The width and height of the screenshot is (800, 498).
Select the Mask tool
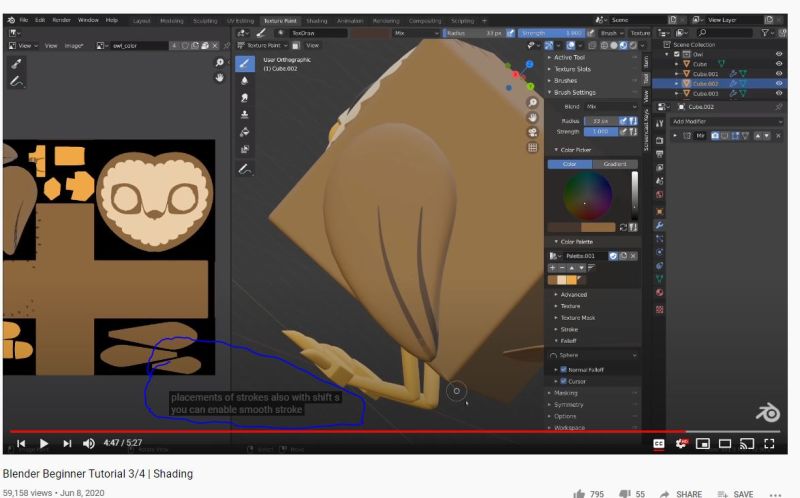tap(244, 149)
